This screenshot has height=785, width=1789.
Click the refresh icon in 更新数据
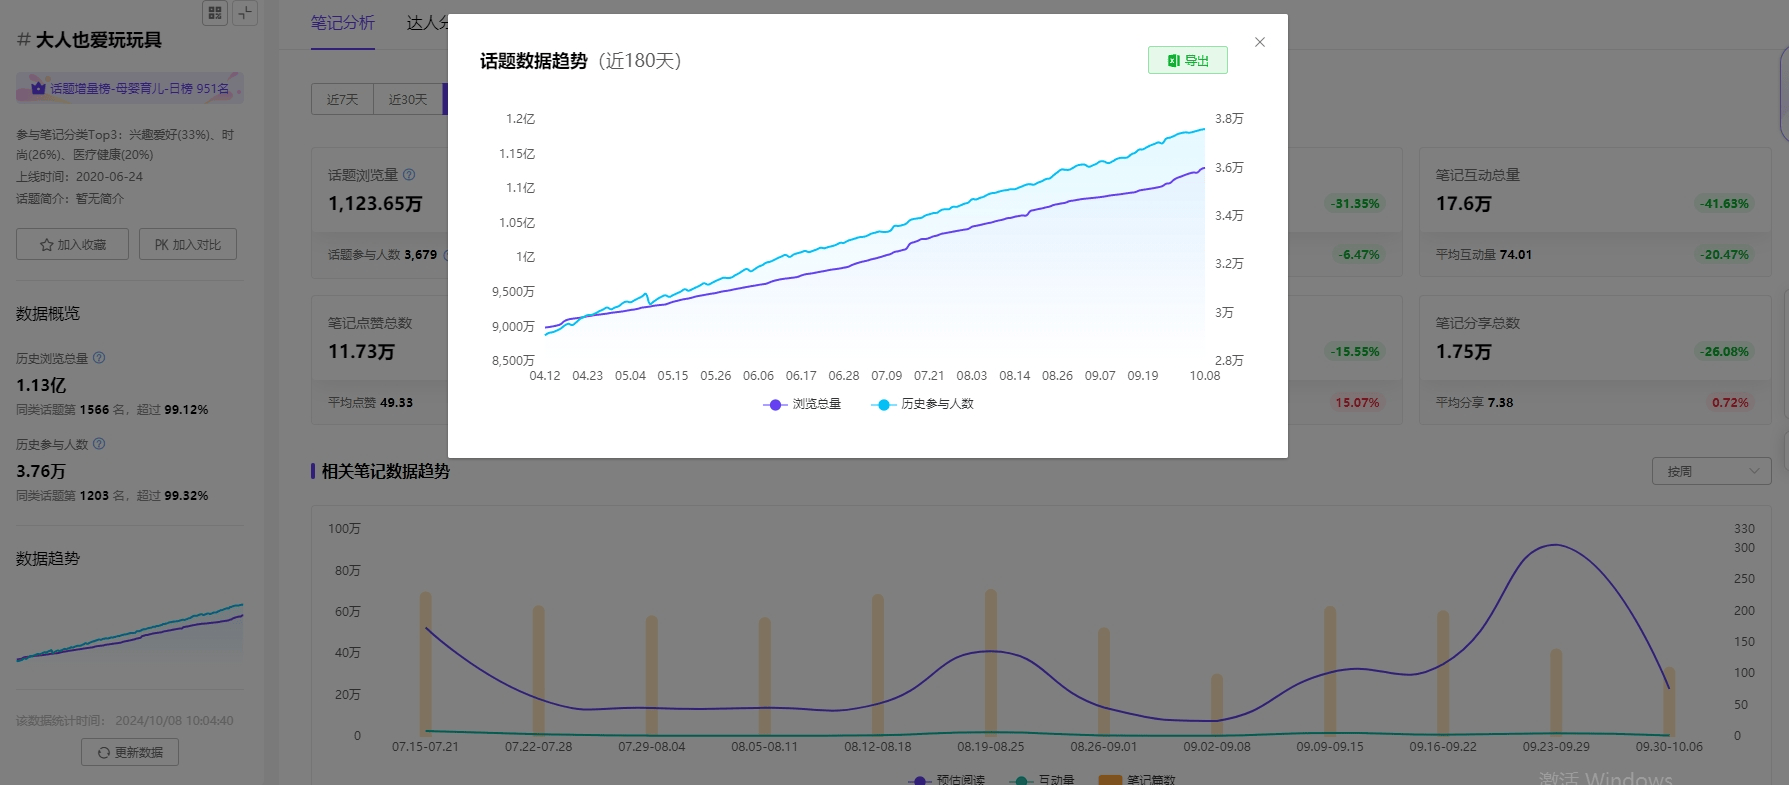(x=104, y=753)
